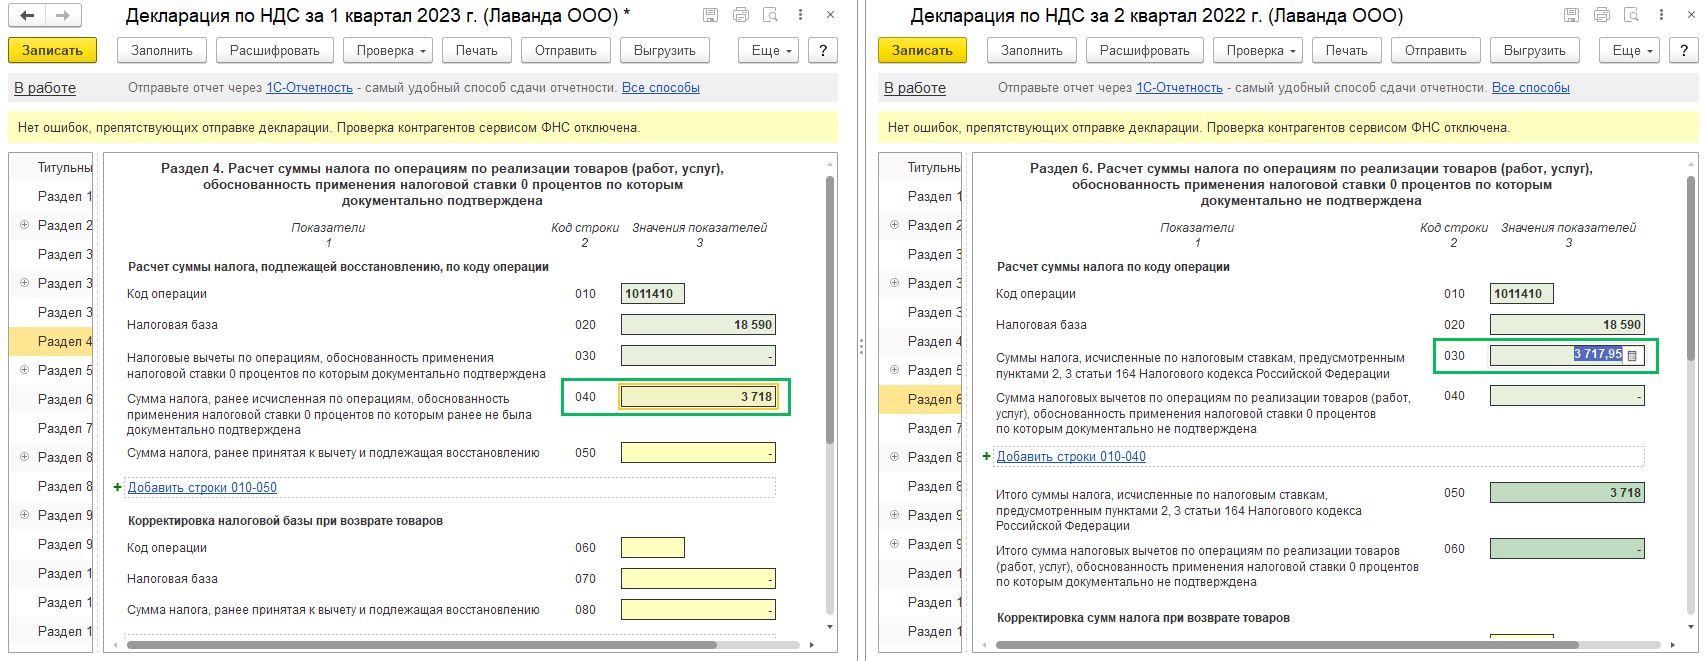Open three-dots menu in 2022 declaration header

click(x=1661, y=15)
